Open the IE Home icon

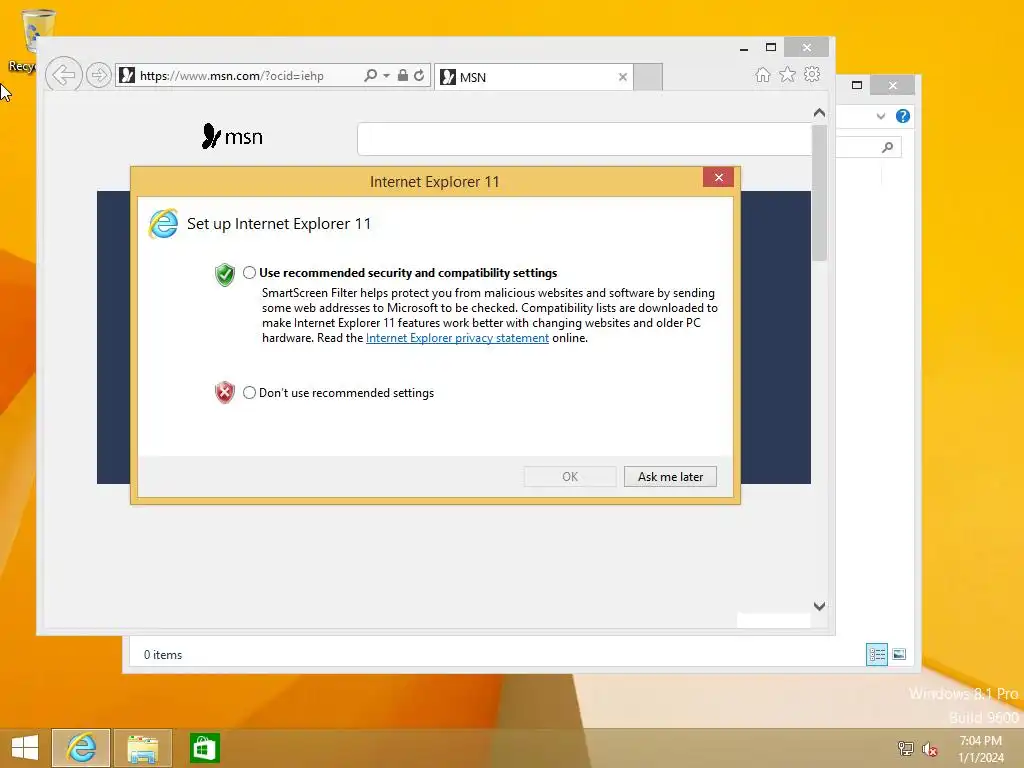coord(763,75)
